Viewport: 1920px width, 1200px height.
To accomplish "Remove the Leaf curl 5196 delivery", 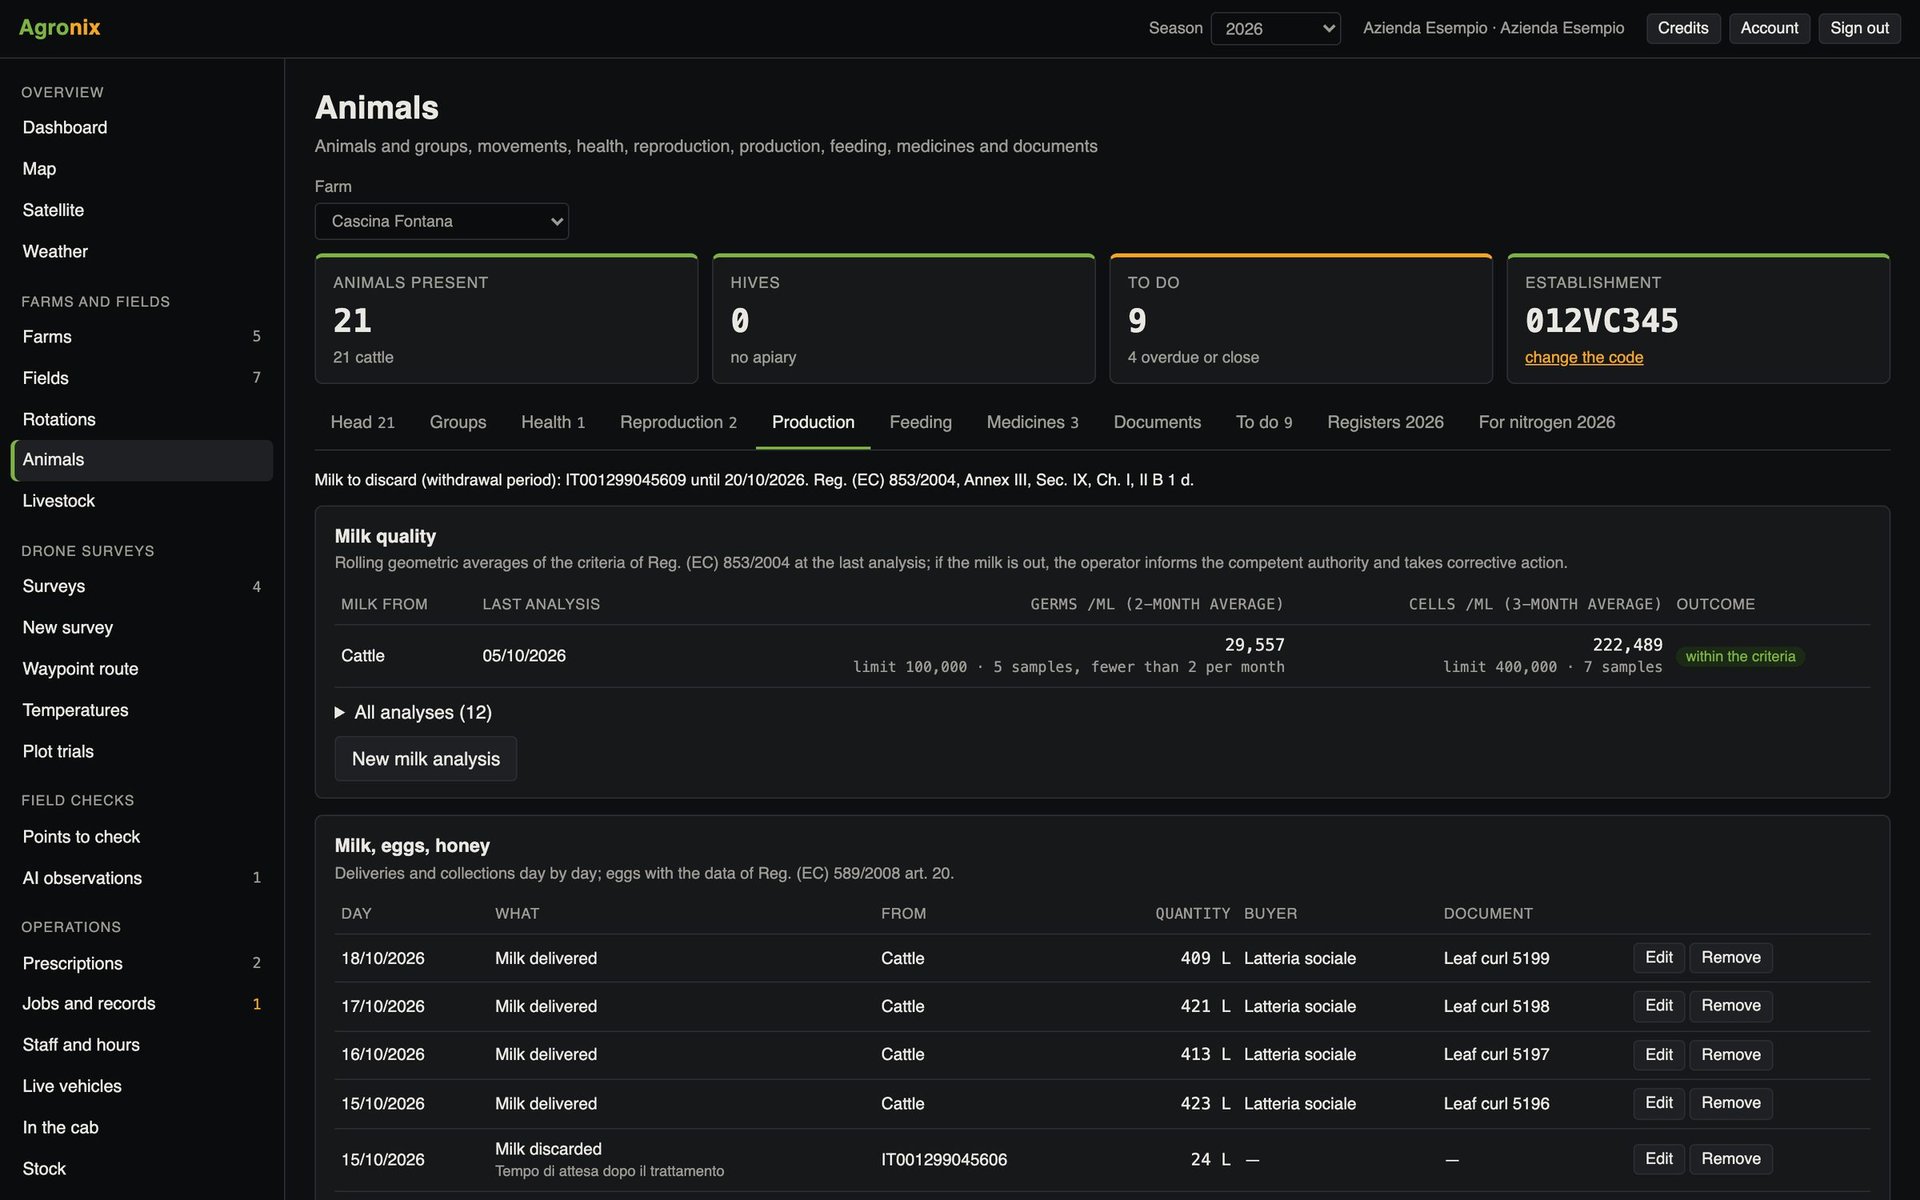I will 1730,1103.
